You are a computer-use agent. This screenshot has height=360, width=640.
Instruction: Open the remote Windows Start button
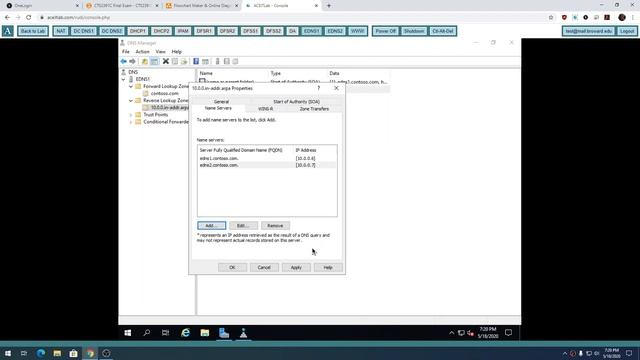pyautogui.click(x=128, y=333)
